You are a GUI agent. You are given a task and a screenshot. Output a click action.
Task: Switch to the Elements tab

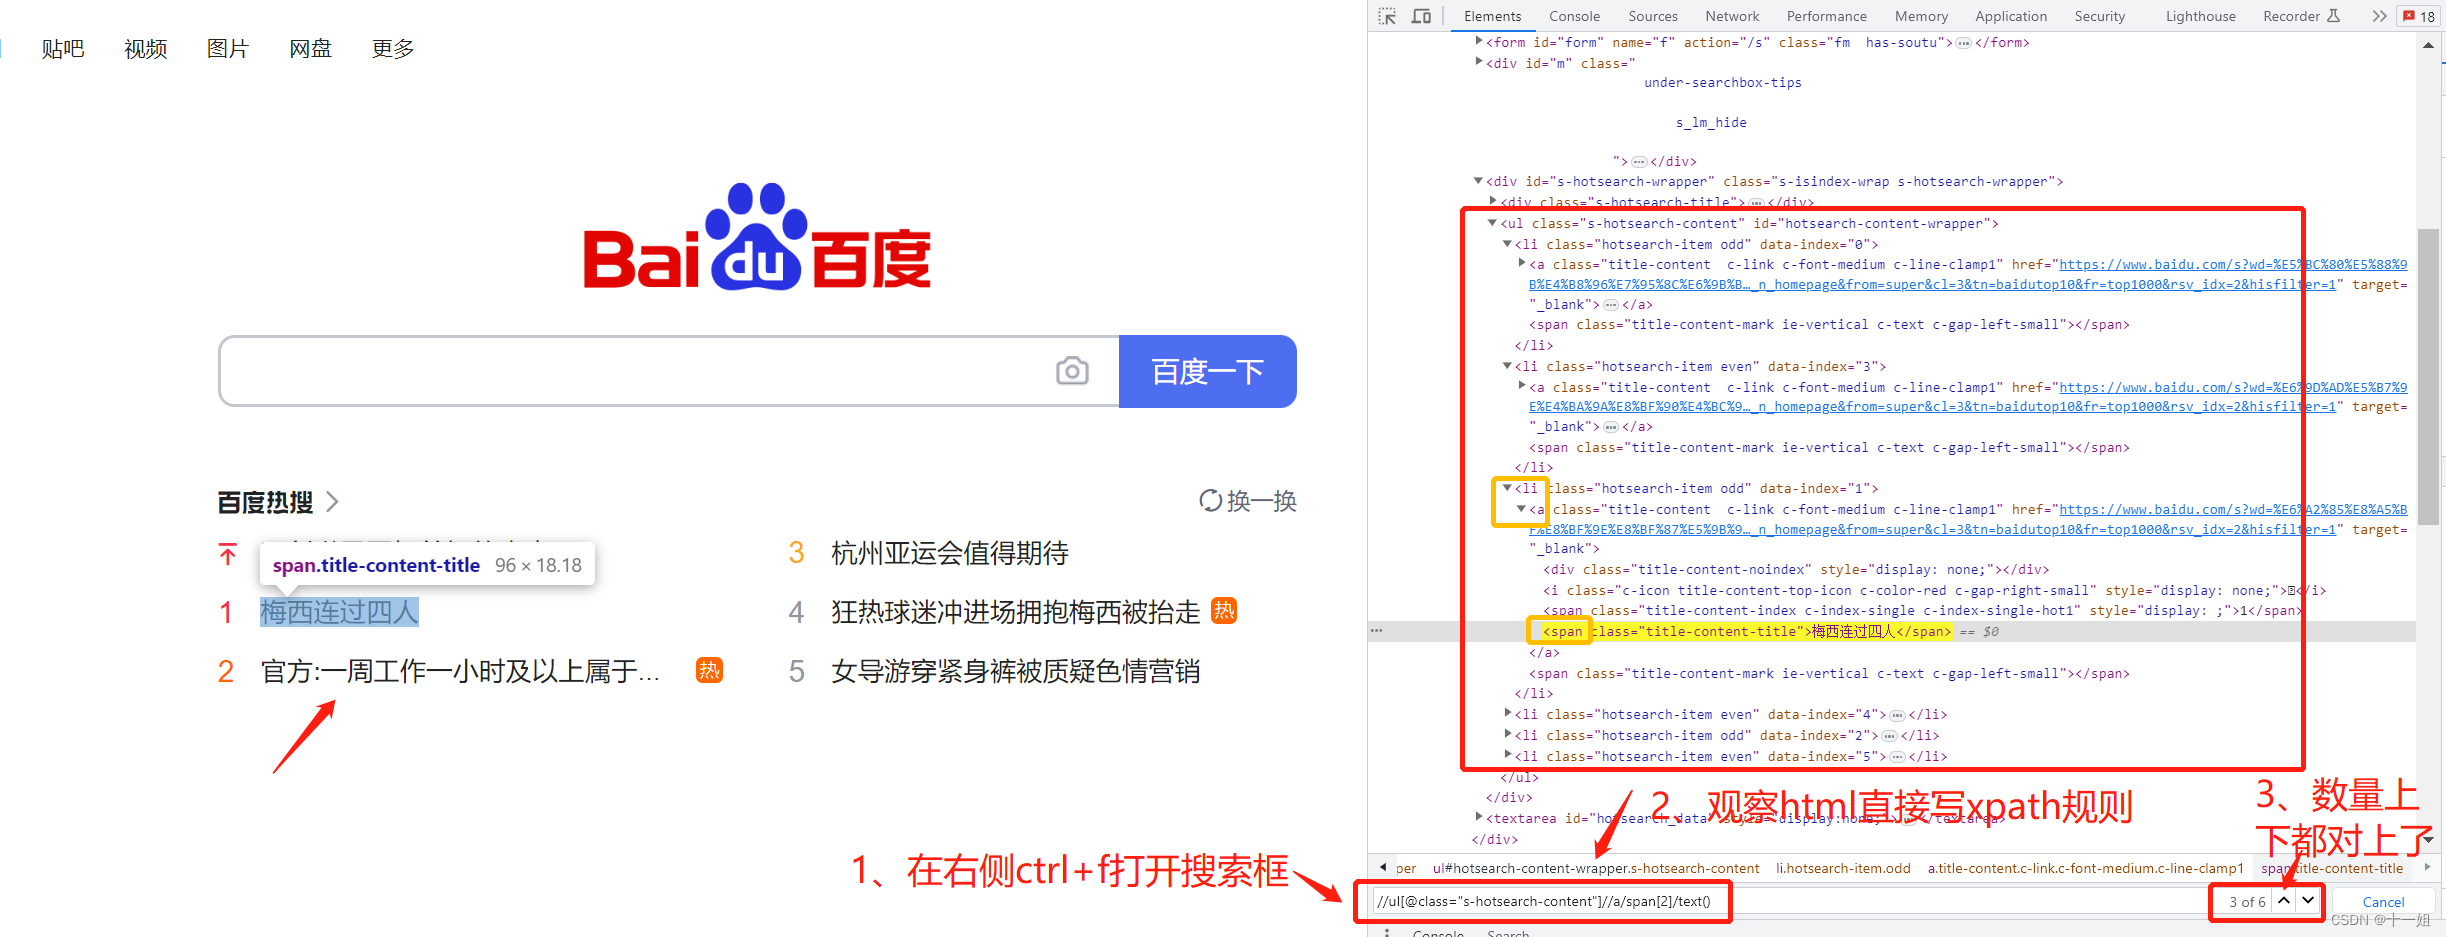click(1492, 16)
